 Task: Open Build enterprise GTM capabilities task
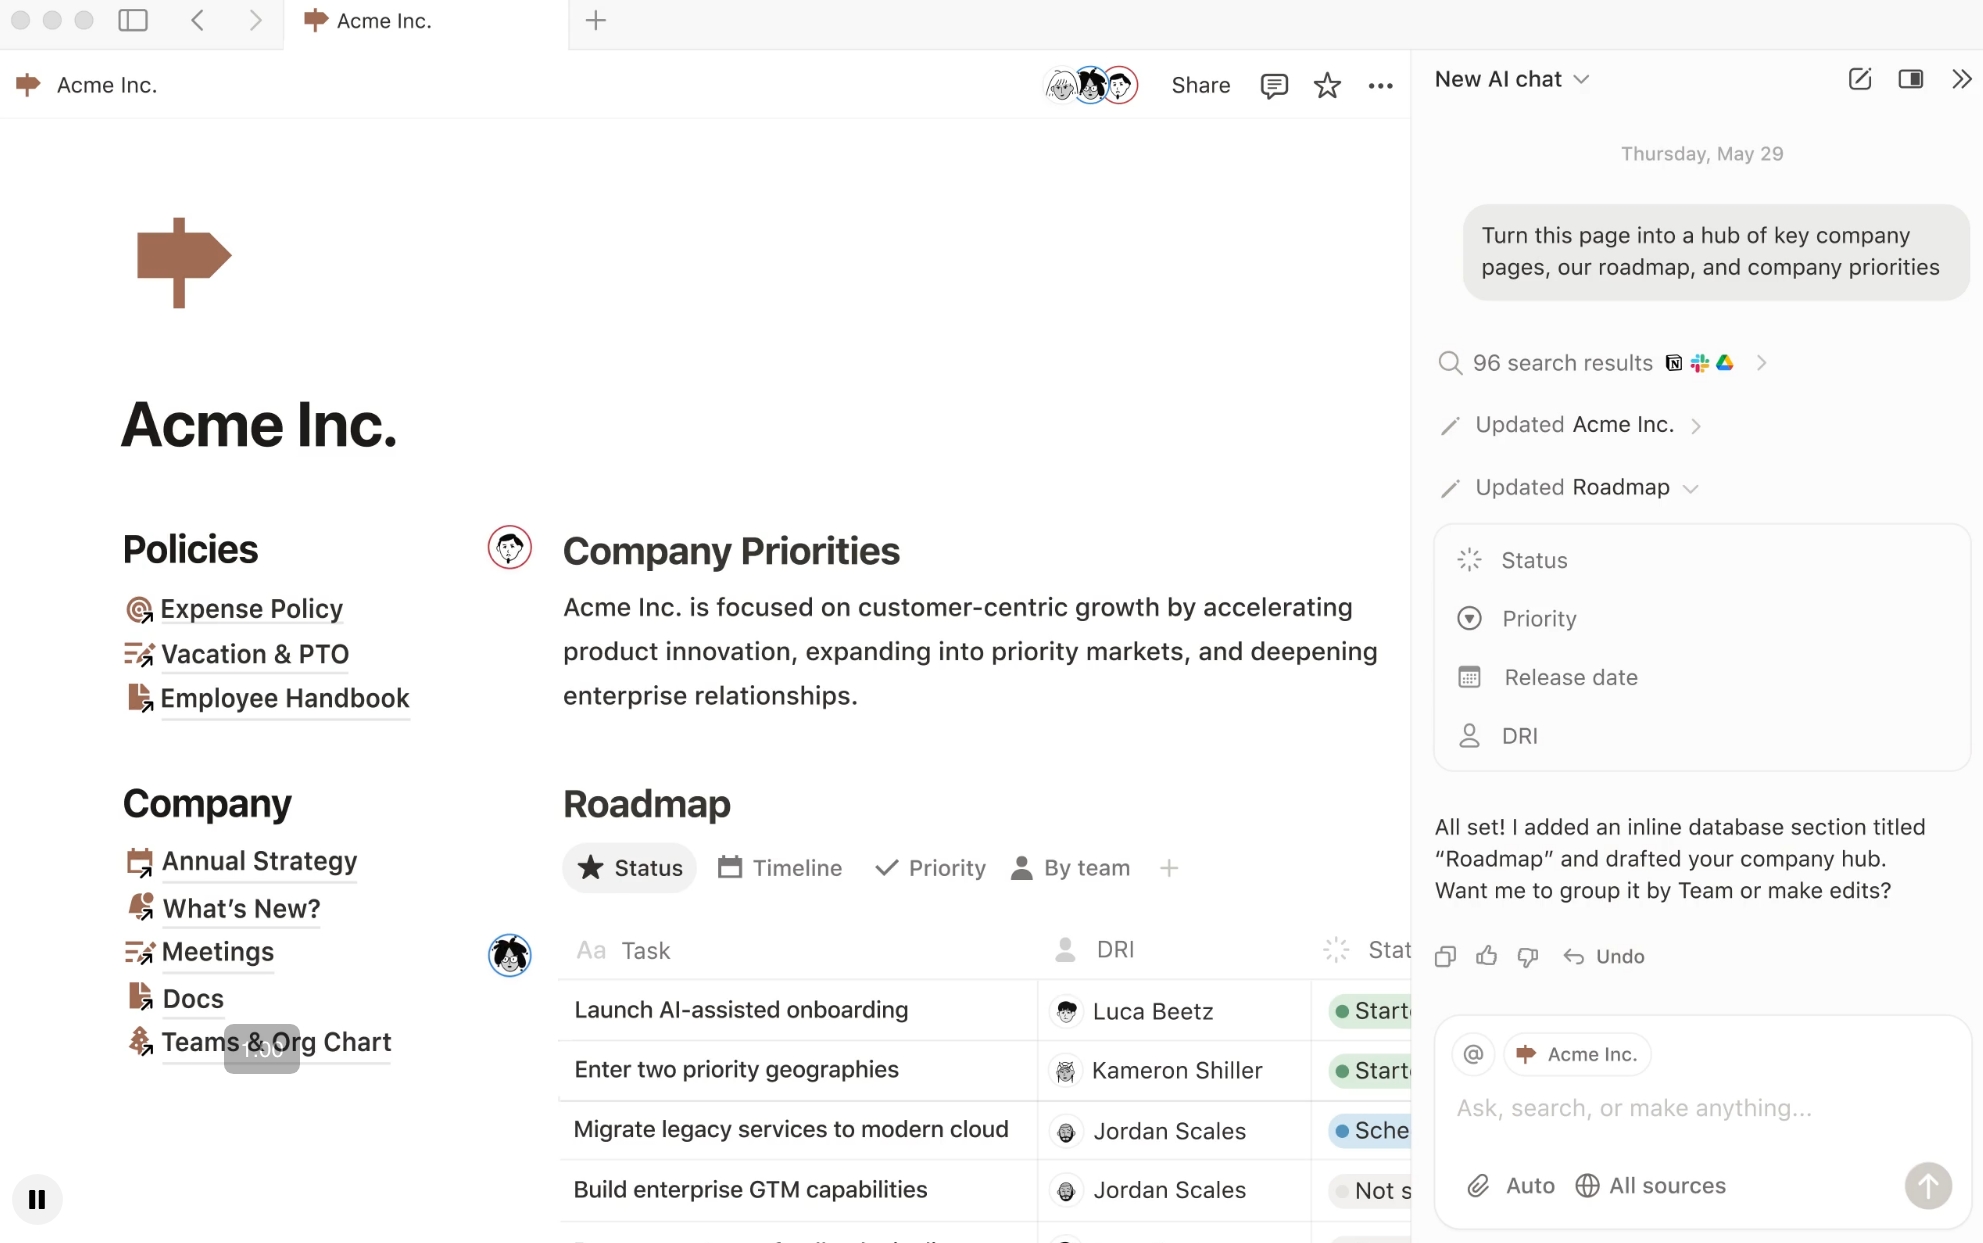750,1190
